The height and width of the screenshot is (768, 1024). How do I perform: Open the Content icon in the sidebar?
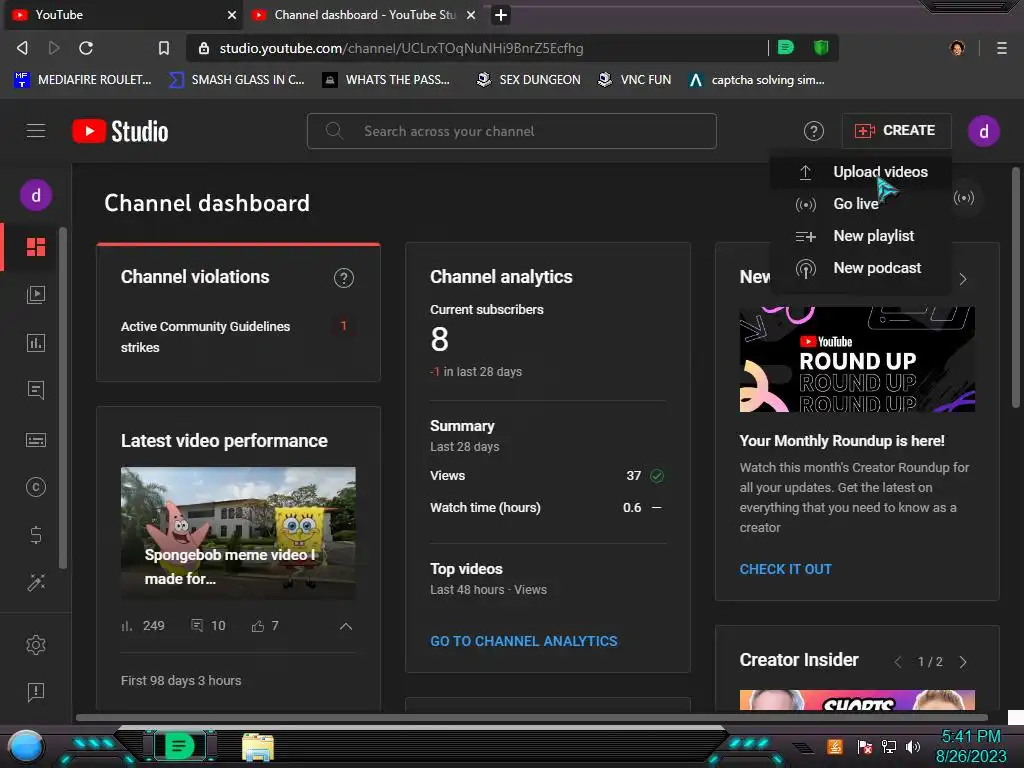pyautogui.click(x=36, y=295)
